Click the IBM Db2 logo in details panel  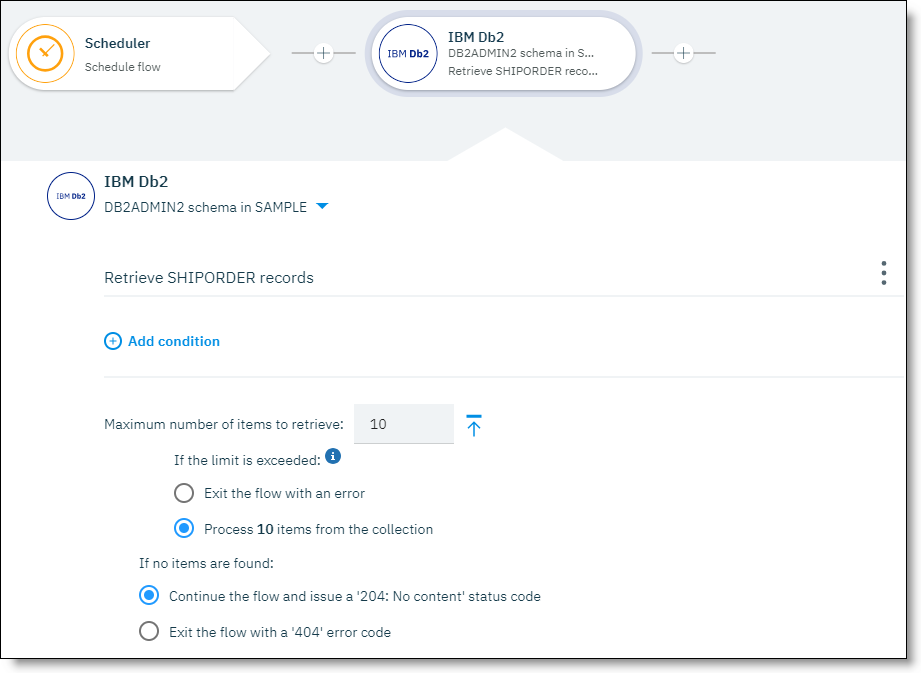tap(71, 196)
